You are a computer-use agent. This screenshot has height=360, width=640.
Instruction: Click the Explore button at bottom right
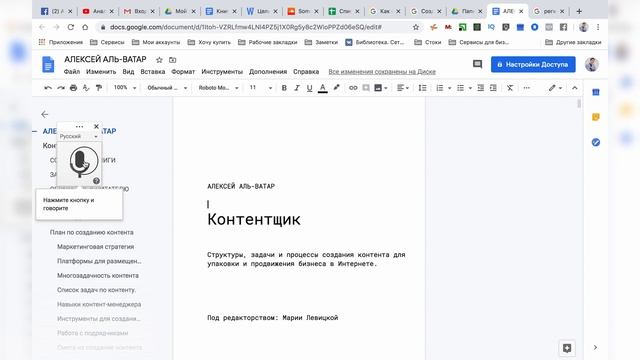point(567,348)
